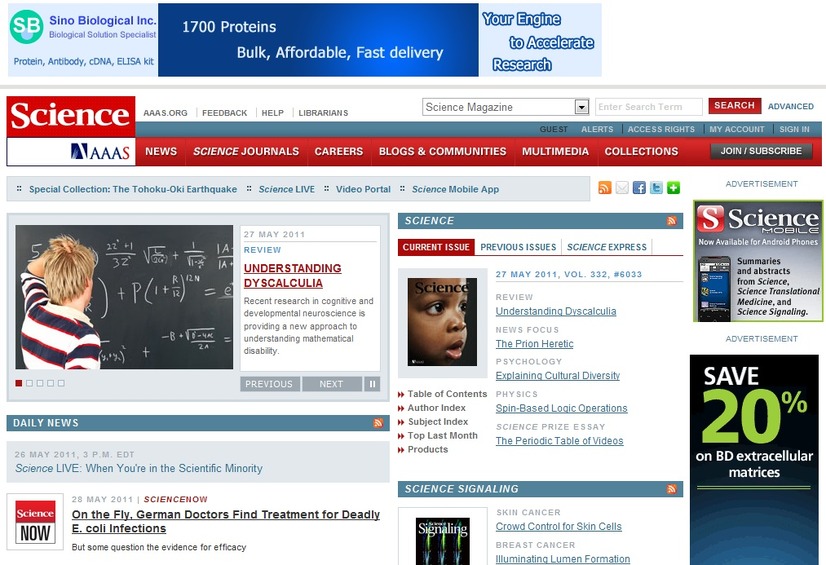
Task: Click Science Mobile Android advertisement
Action: pyautogui.click(x=758, y=261)
